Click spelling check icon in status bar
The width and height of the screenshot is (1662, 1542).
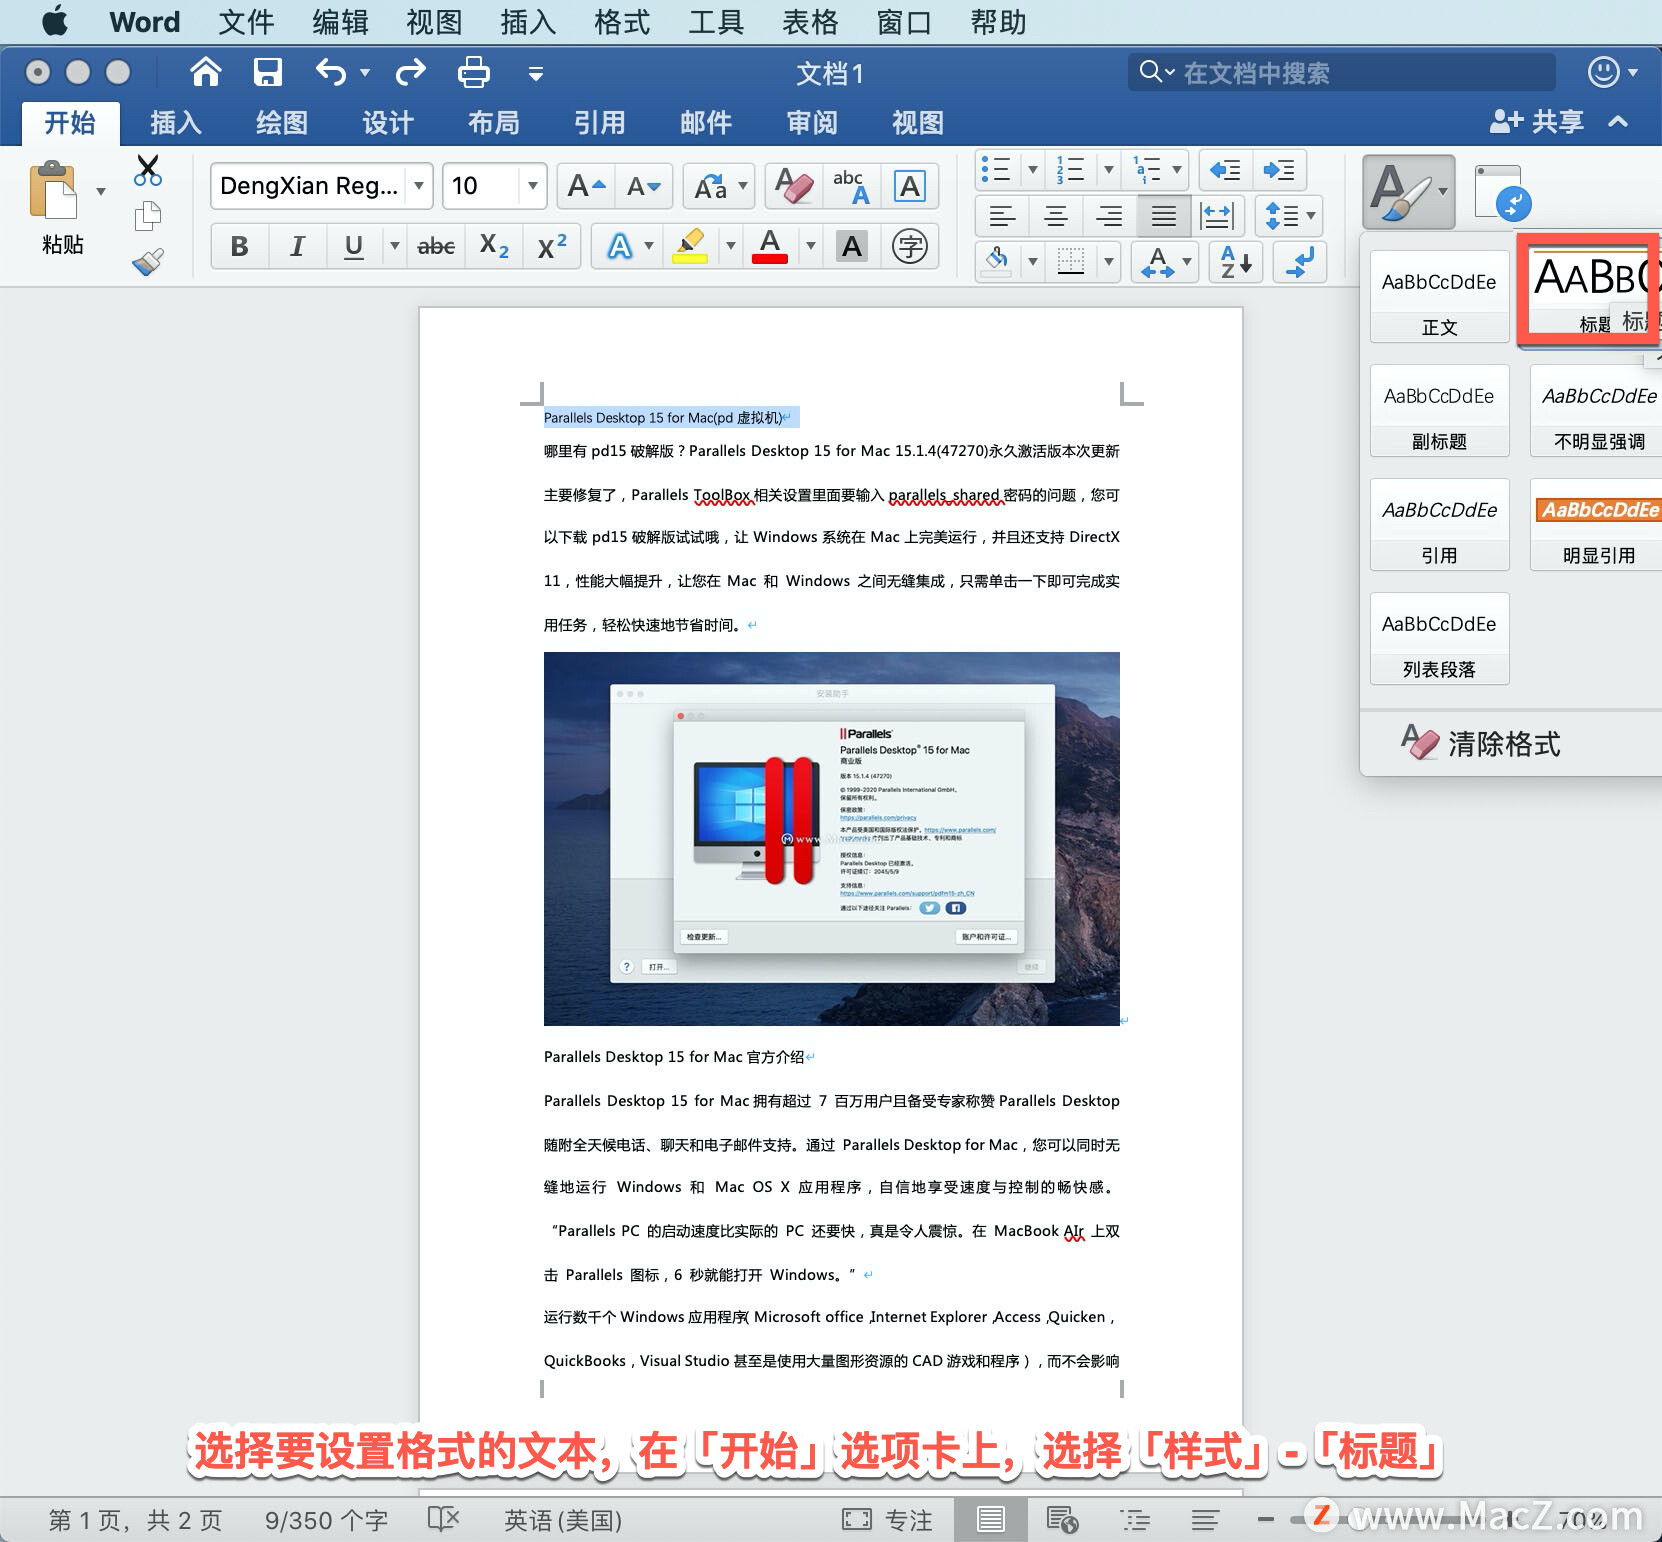click(x=443, y=1519)
